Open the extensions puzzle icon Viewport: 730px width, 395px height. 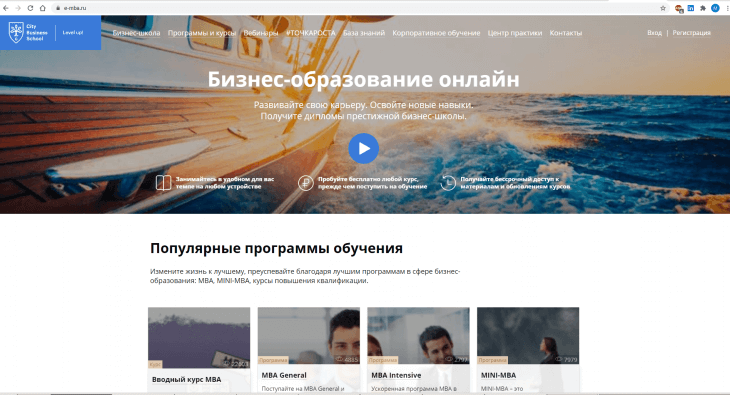click(x=703, y=8)
